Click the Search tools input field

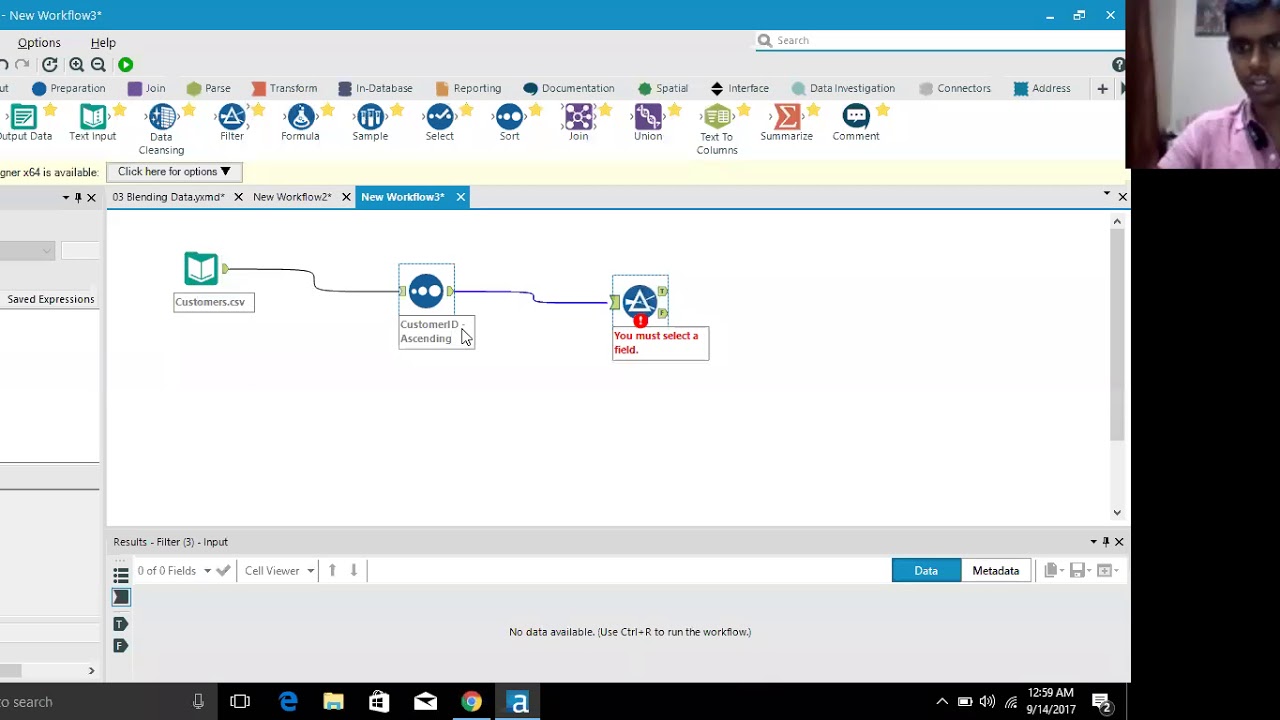pyautogui.click(x=940, y=41)
